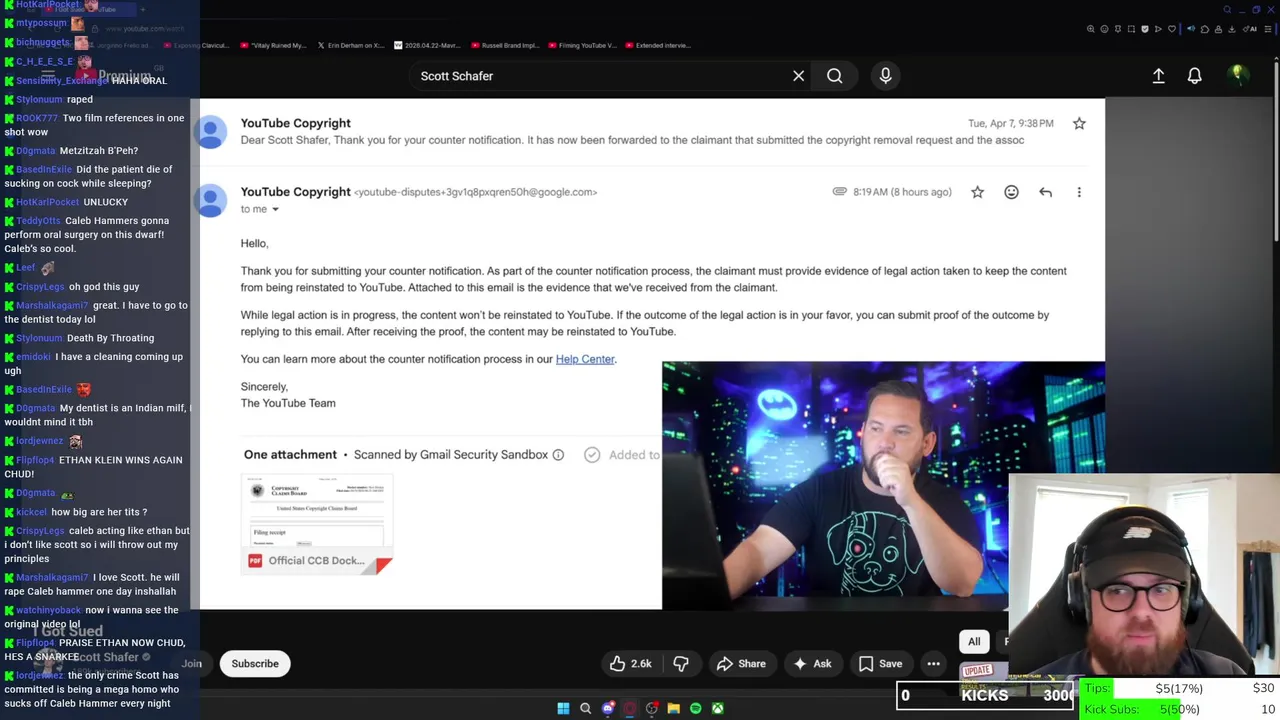Click chat username CrispyLegs on 'oh god' message

[40, 287]
